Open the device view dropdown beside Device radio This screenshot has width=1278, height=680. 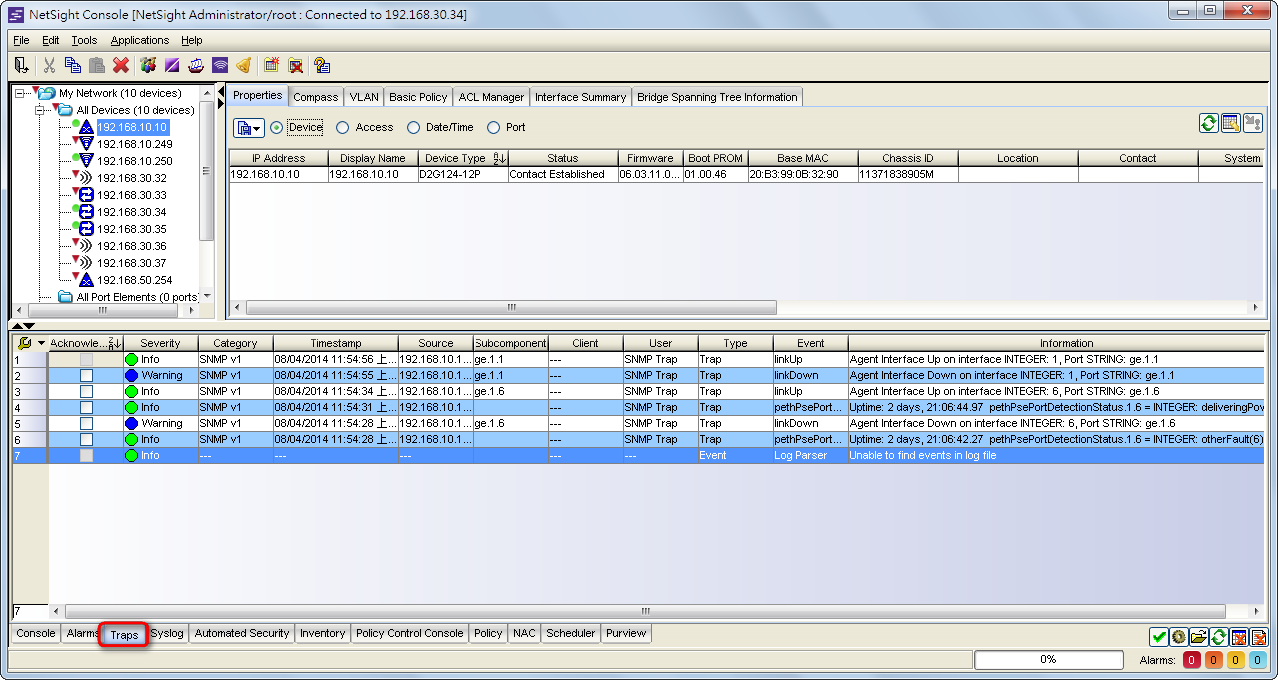pyautogui.click(x=248, y=128)
